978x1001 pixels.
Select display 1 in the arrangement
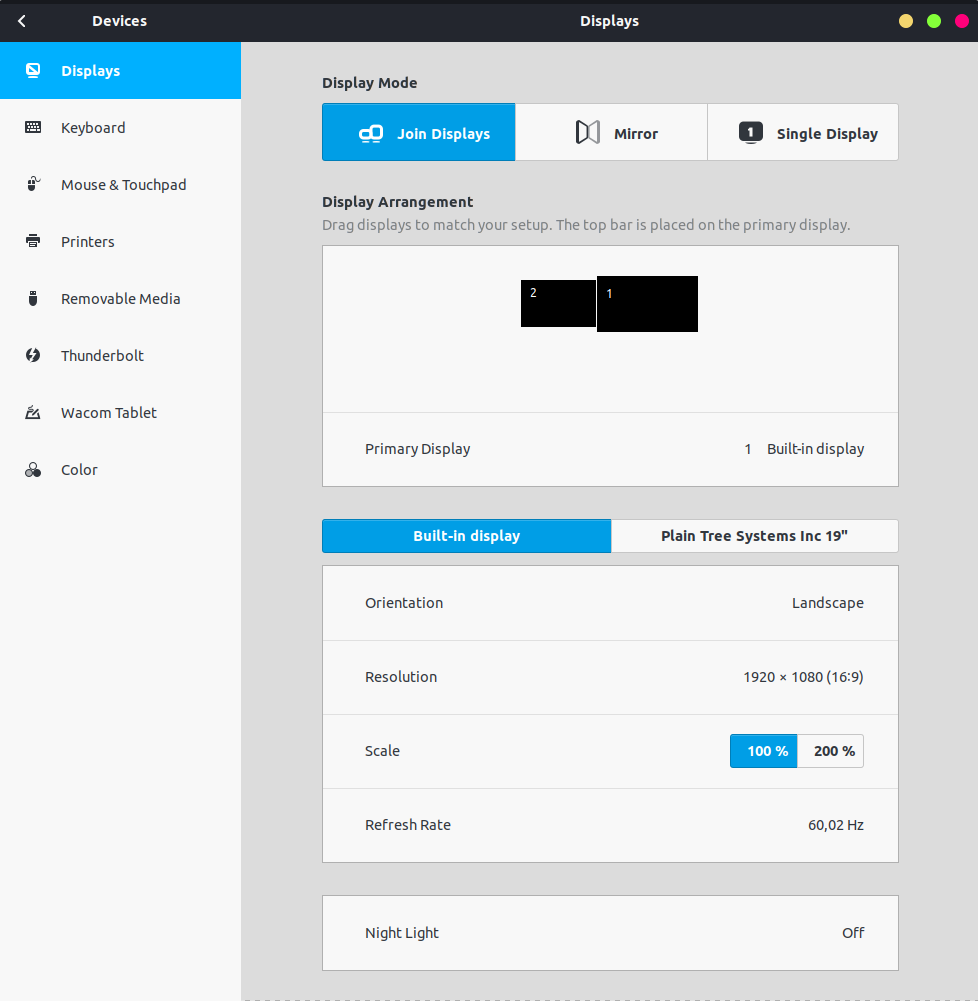647,304
